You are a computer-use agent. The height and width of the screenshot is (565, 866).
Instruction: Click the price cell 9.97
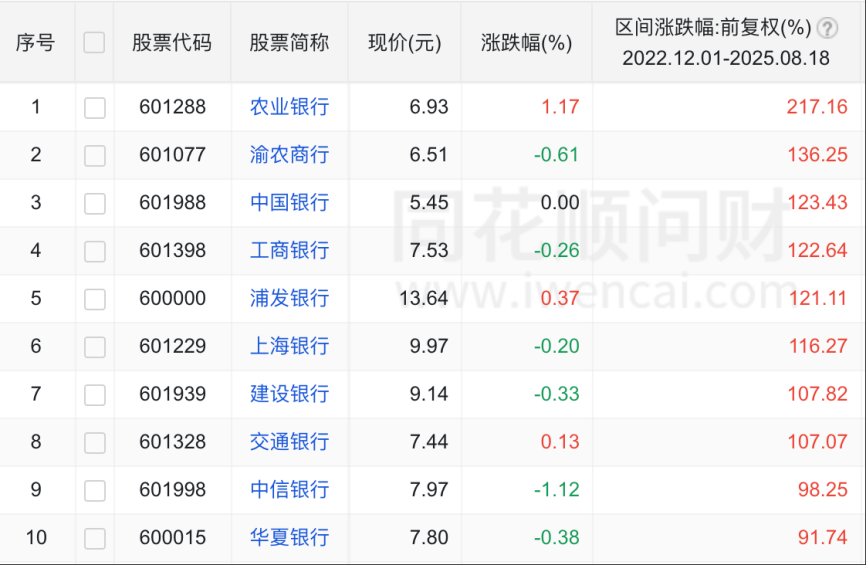pos(429,346)
